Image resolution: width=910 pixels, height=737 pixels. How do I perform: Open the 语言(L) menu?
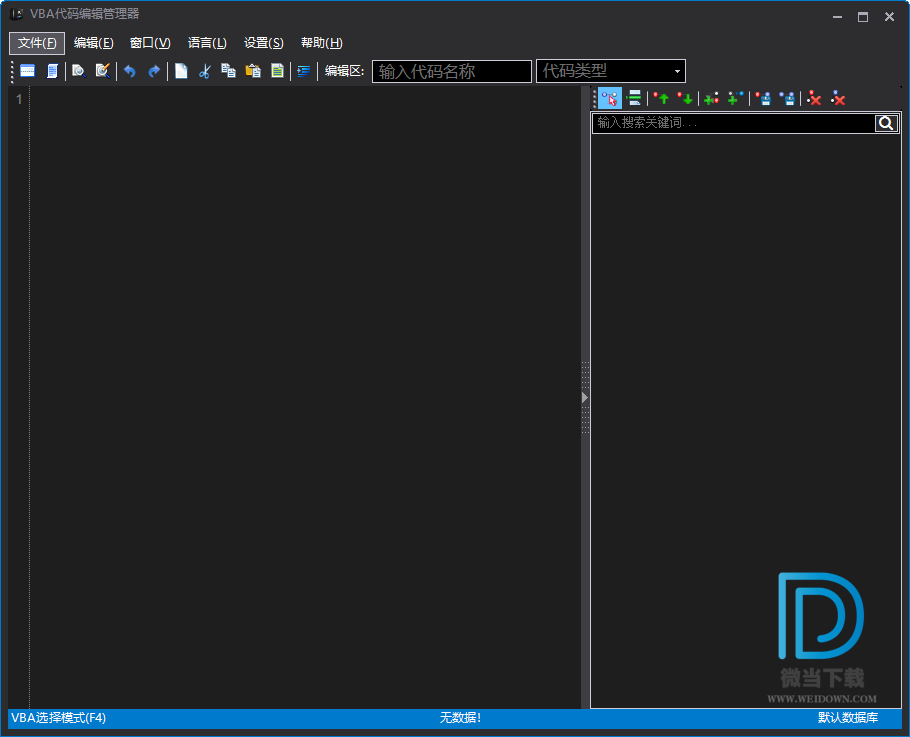(x=207, y=43)
